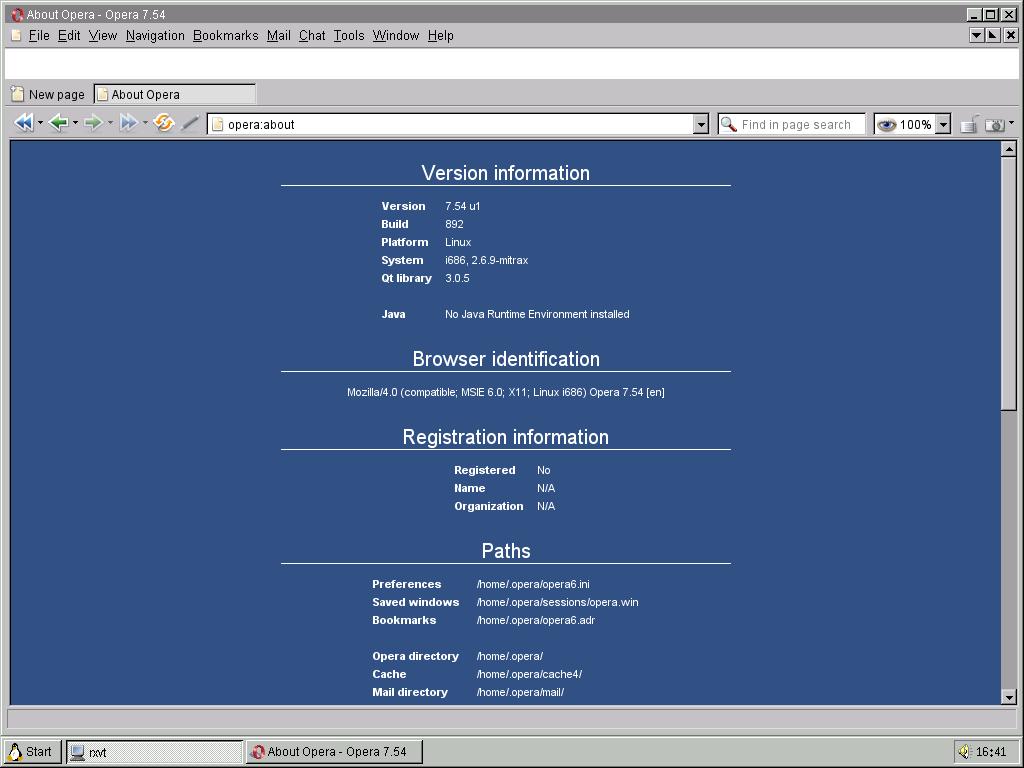Go back with the green left arrow

point(59,123)
